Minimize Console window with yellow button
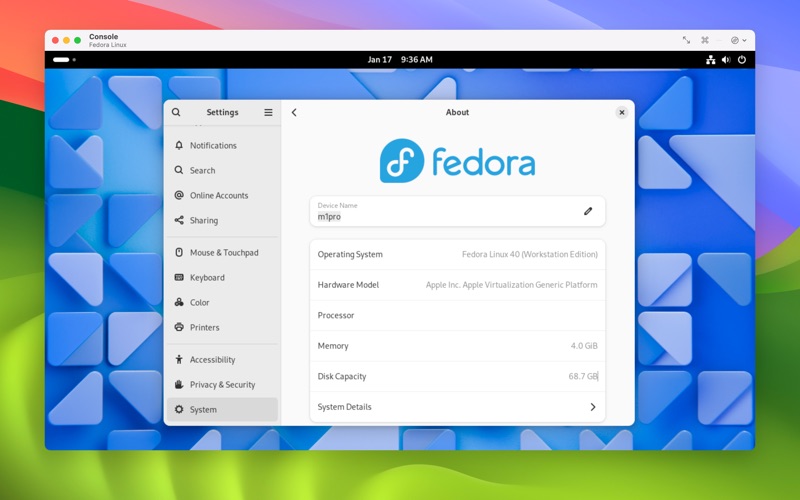800x500 pixels. click(66, 40)
